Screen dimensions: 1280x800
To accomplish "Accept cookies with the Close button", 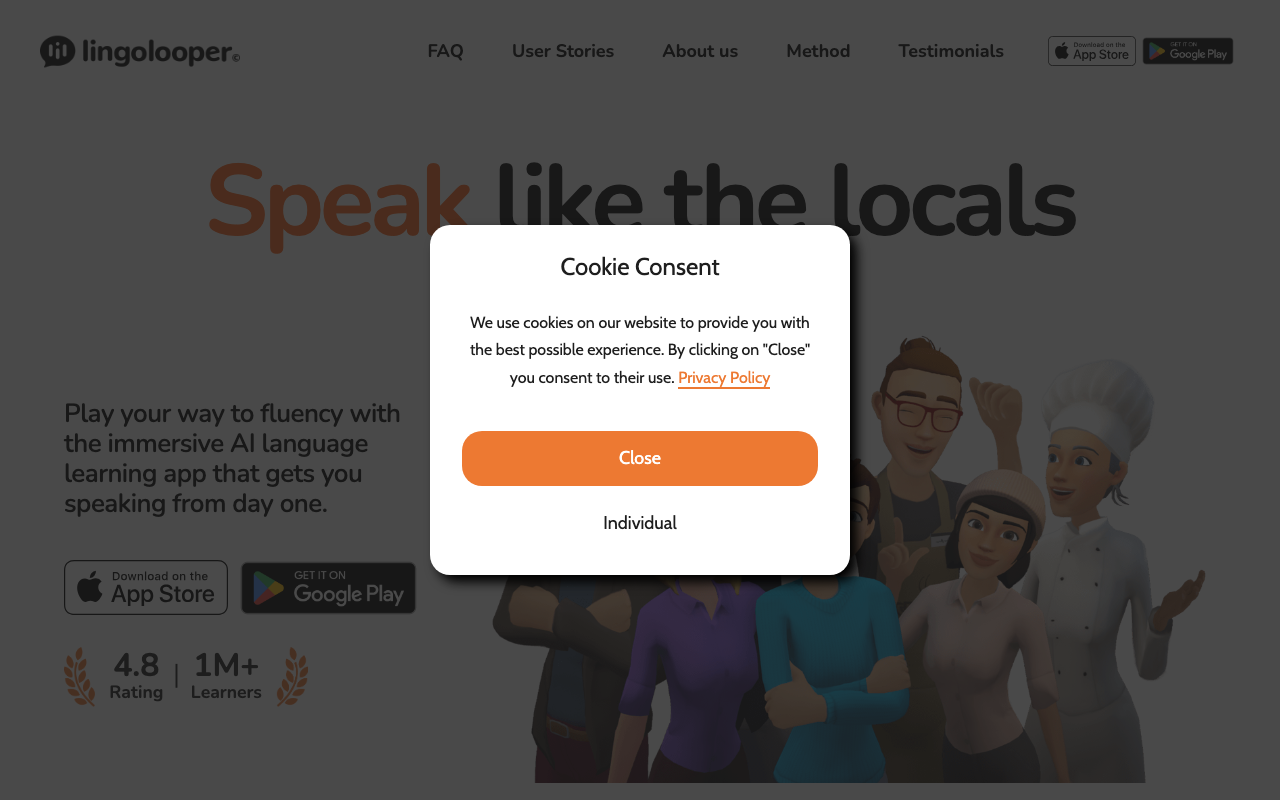I will pos(640,458).
